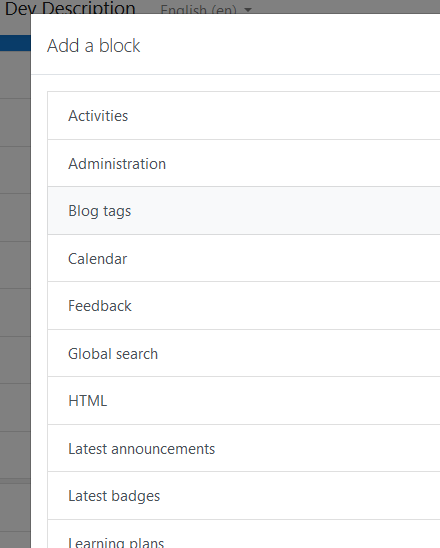Click the dimmed drawer row below the blue item
The image size is (440, 548).
15,75
